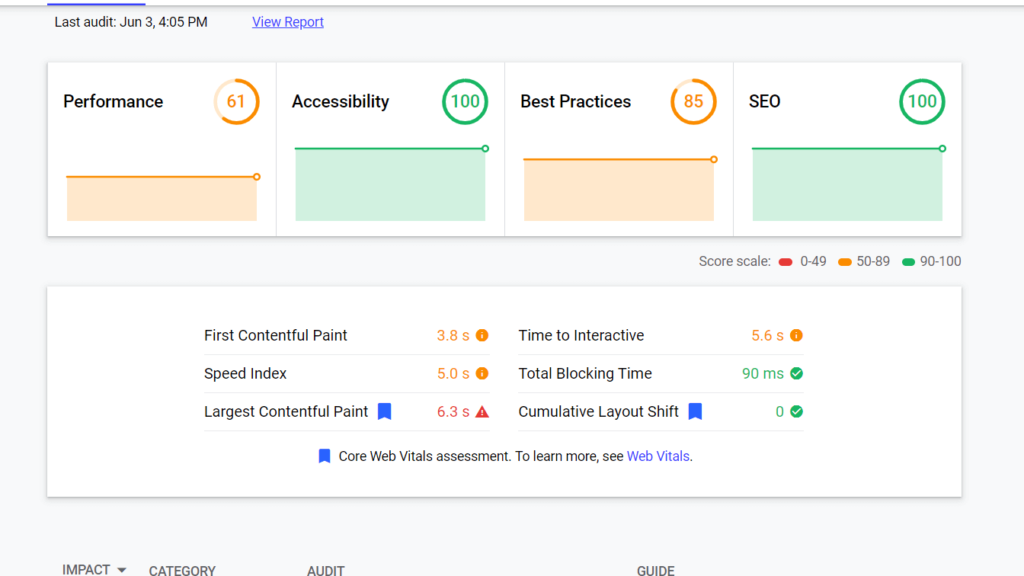Click the 5.0 s metric value
The width and height of the screenshot is (1024, 576).
pos(453,373)
